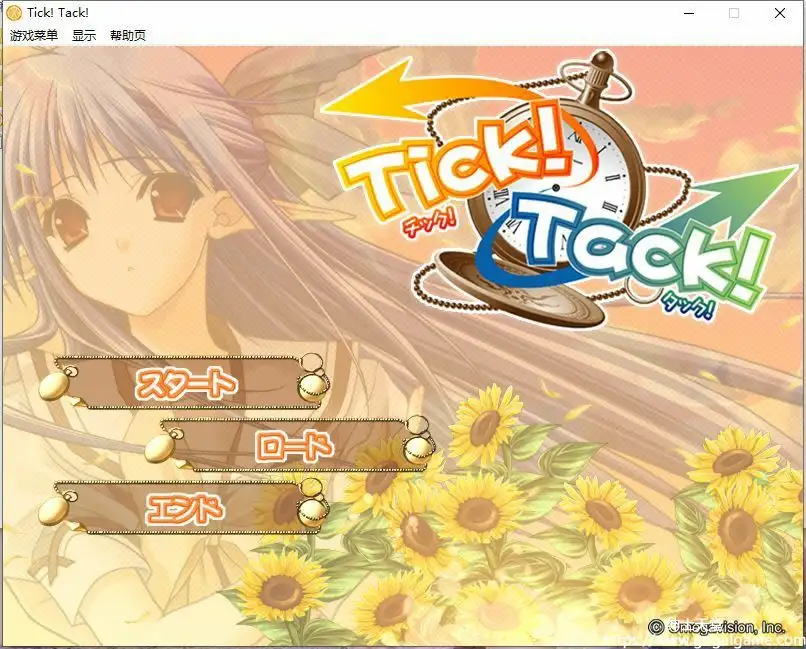Minimize the game window
The height and width of the screenshot is (649, 806).
click(689, 13)
